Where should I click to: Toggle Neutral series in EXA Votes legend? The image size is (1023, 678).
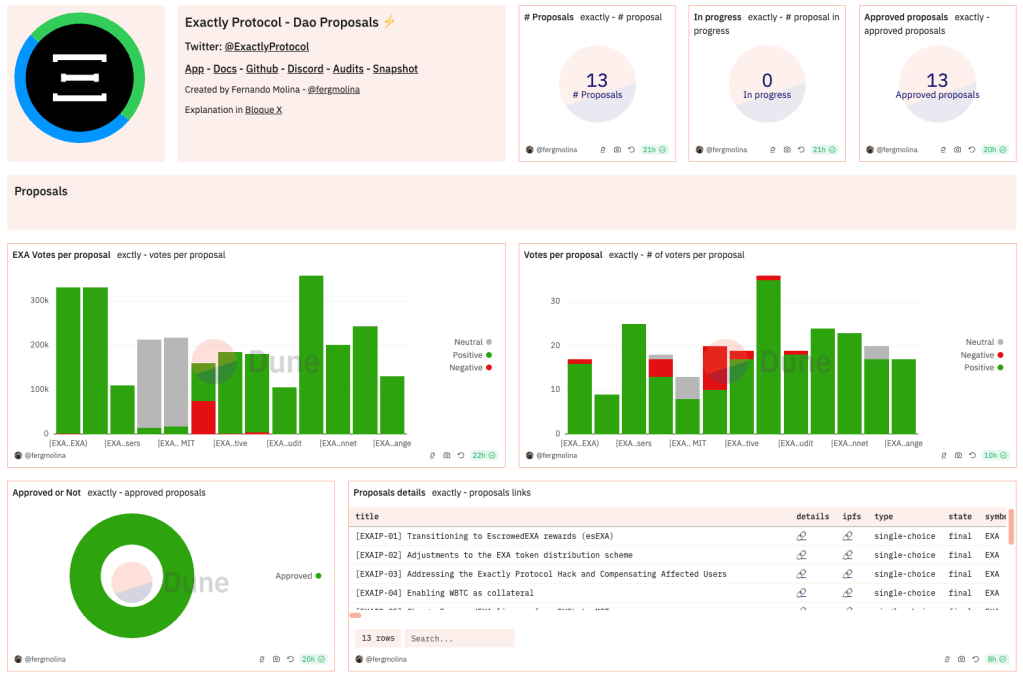[473, 342]
